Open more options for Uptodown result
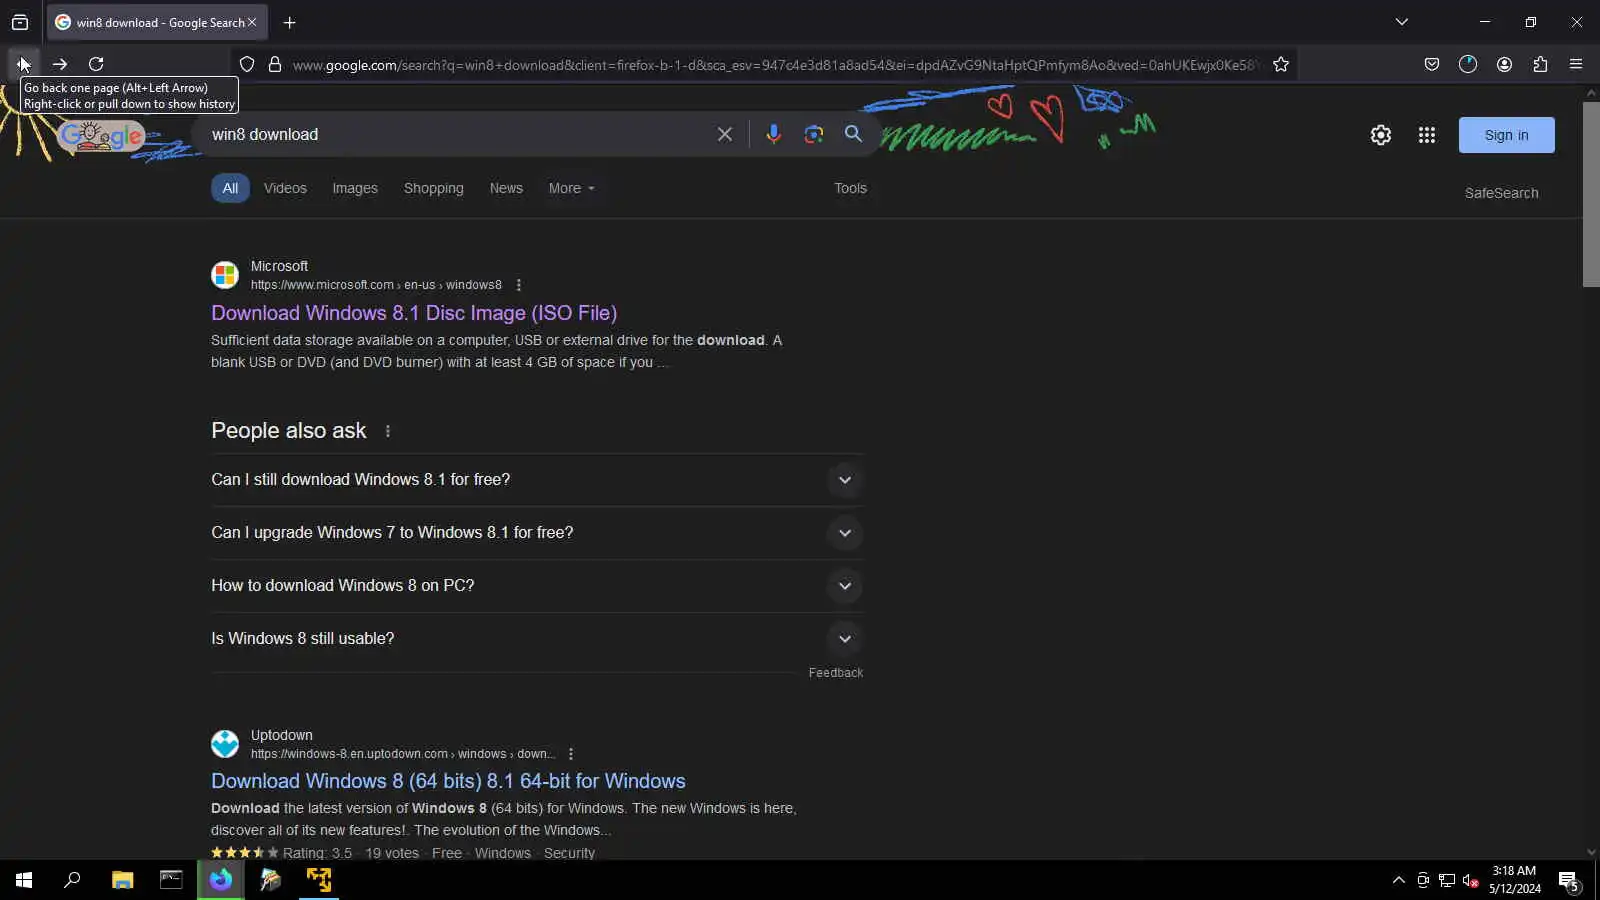Image resolution: width=1600 pixels, height=900 pixels. [x=571, y=754]
